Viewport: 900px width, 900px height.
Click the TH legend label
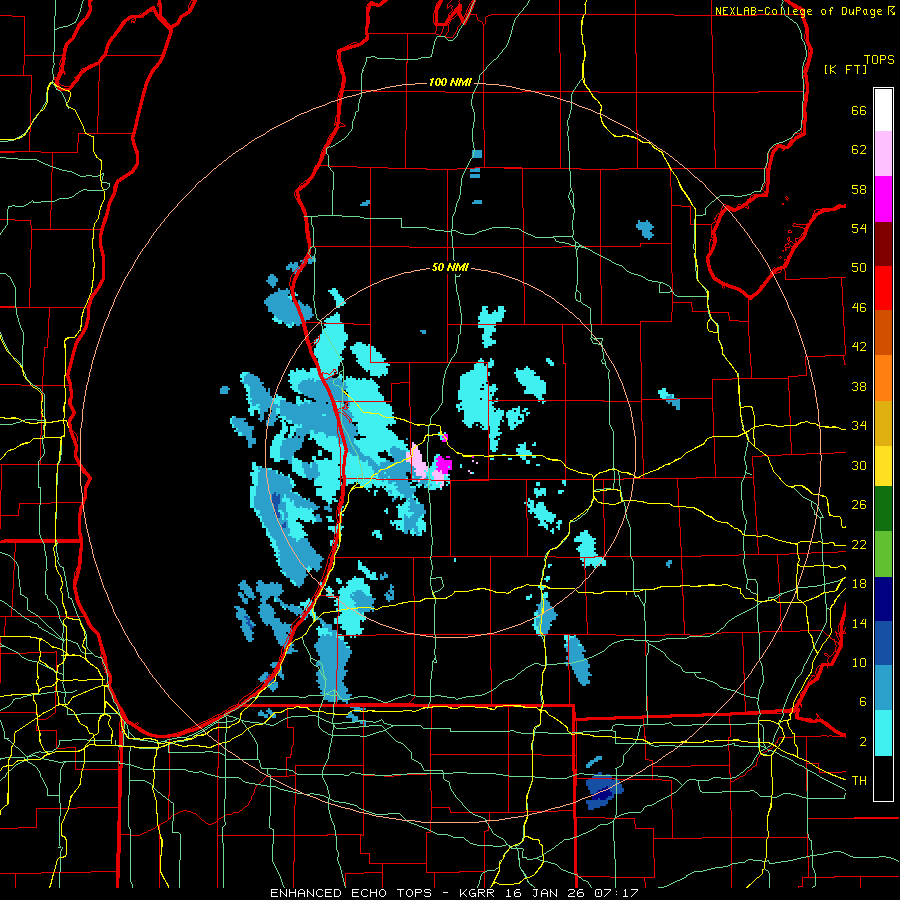coord(859,780)
